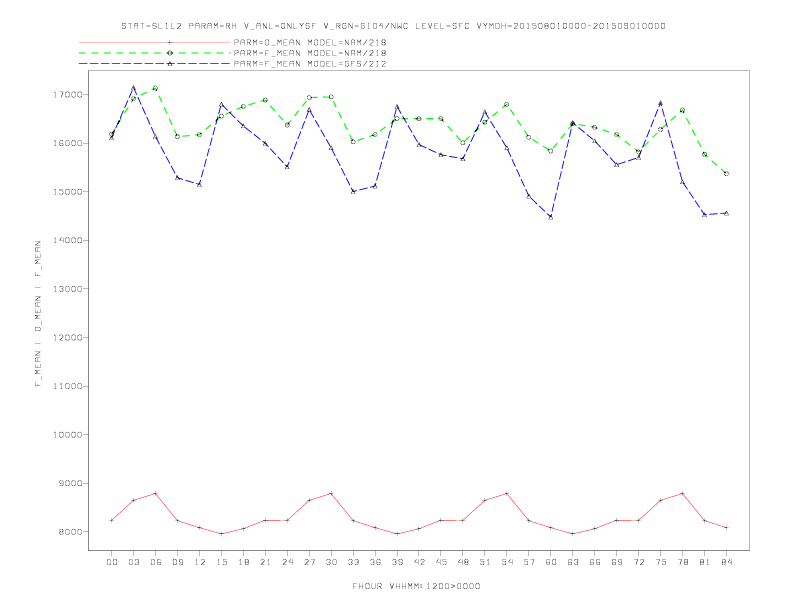Click the x-axis tick label 42
The image size is (792, 612).
point(419,562)
